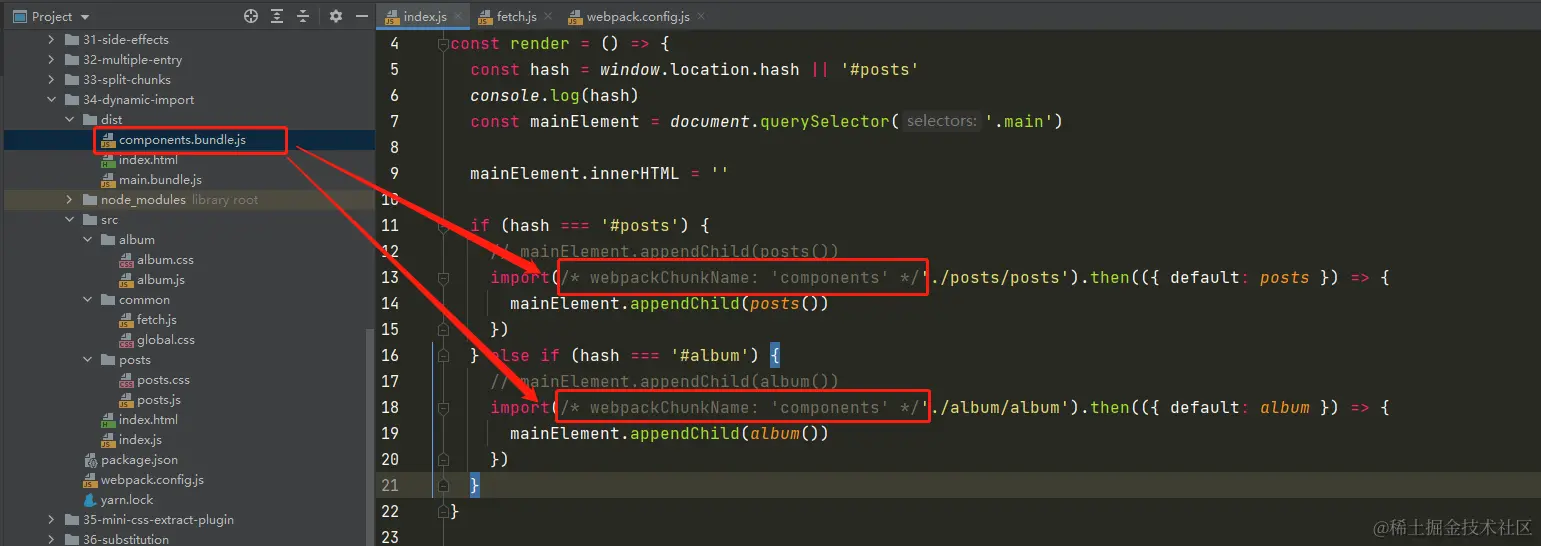The image size is (1541, 546).
Task: Open the Project view dropdown
Action: coord(85,17)
